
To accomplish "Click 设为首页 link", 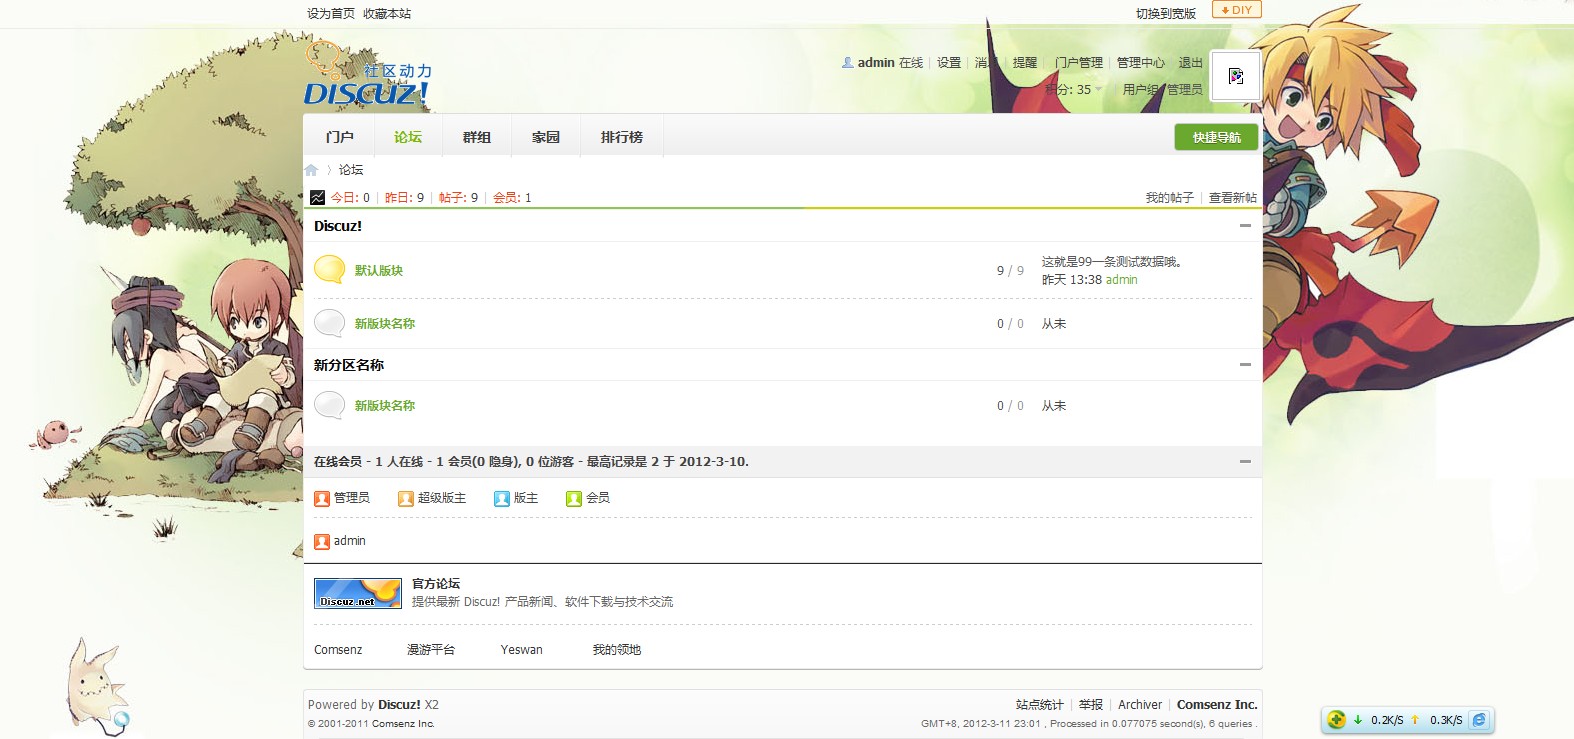I will pos(331,14).
